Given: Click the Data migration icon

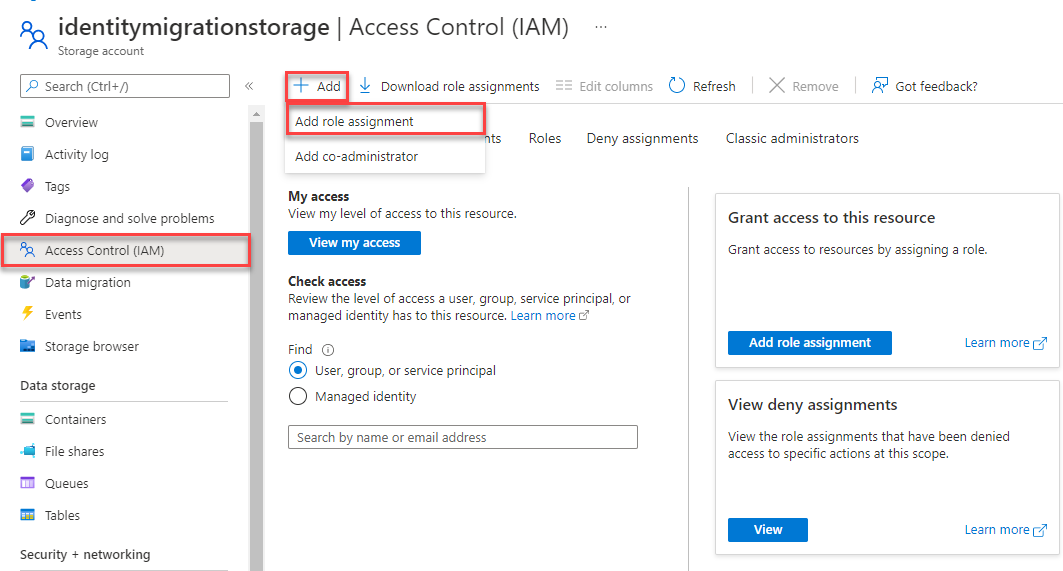Looking at the screenshot, I should (27, 281).
